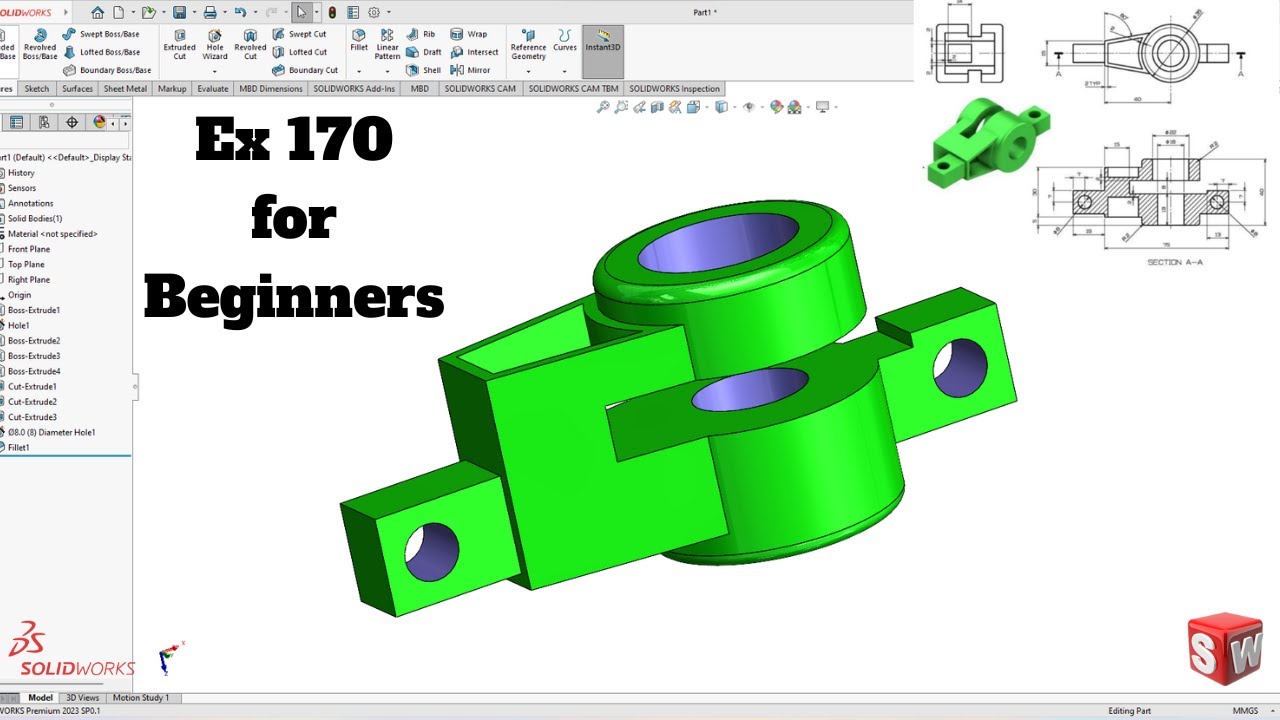
Task: Click the Edit Appearance color ball icon
Action: (x=777, y=107)
